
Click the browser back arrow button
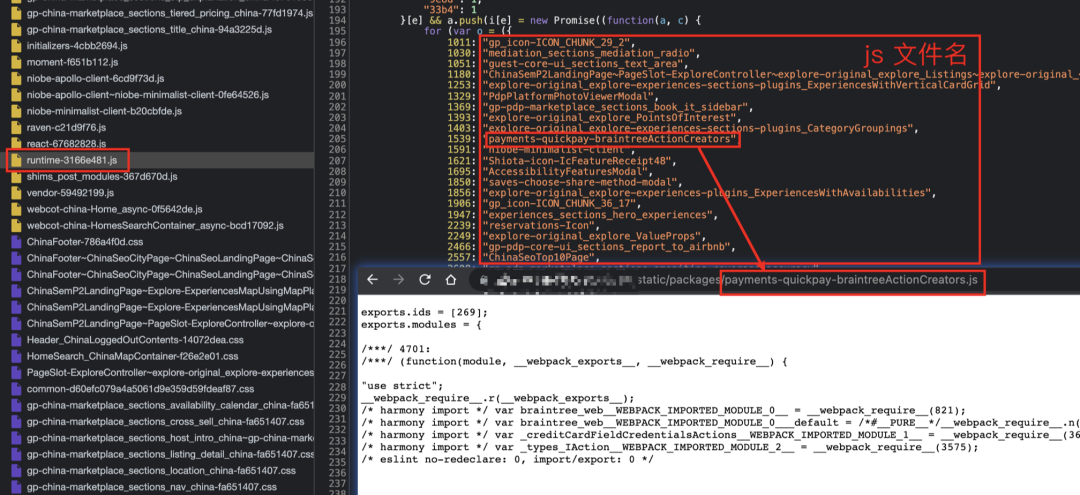[x=373, y=280]
